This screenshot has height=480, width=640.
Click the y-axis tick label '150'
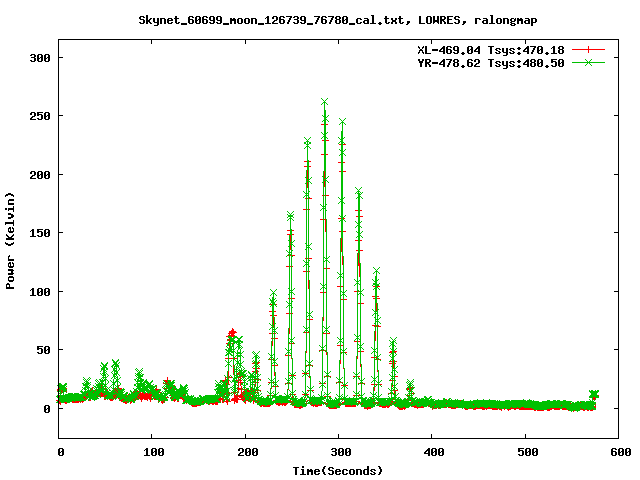pyautogui.click(x=40, y=233)
